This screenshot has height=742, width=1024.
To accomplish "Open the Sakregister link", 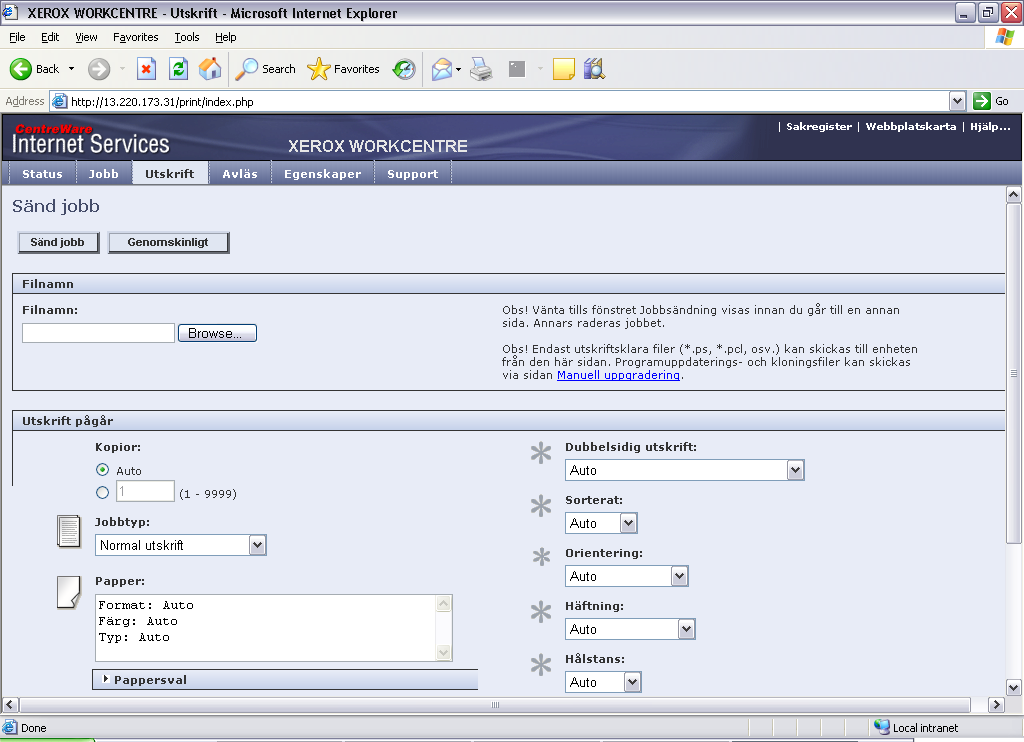I will 819,127.
